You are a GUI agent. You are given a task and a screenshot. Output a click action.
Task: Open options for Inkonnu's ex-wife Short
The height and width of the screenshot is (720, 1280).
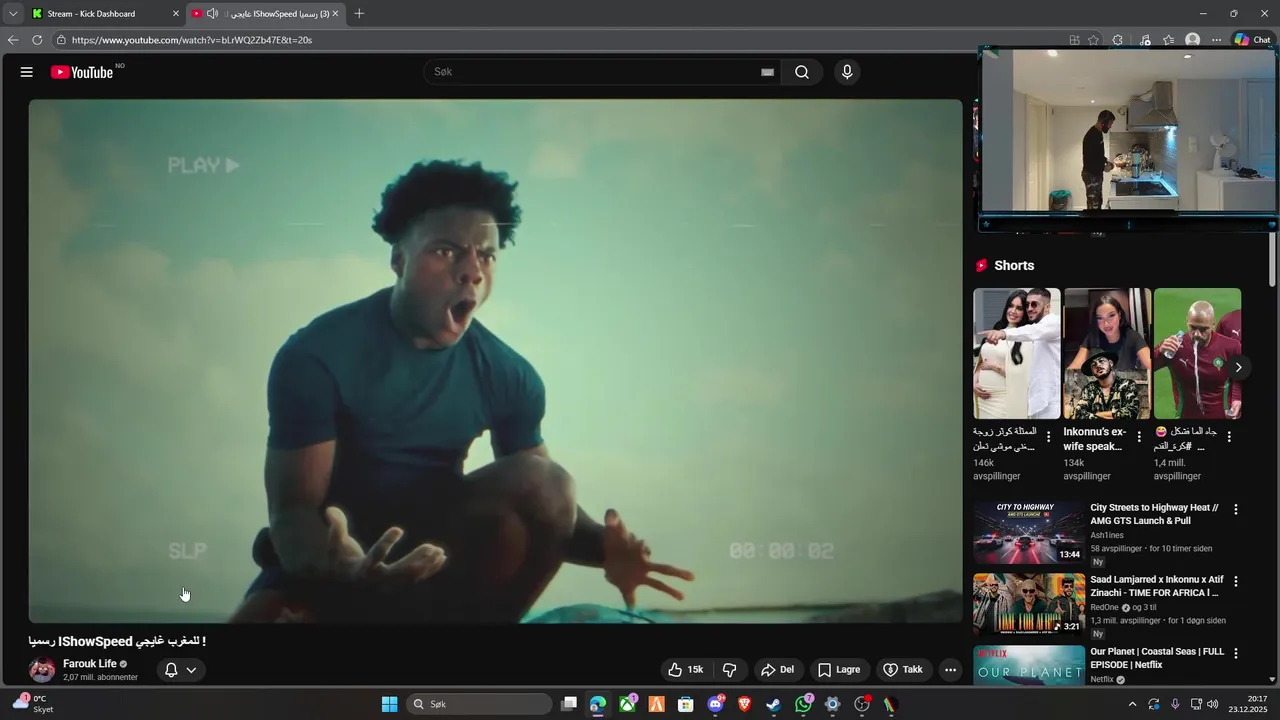[x=1138, y=437]
